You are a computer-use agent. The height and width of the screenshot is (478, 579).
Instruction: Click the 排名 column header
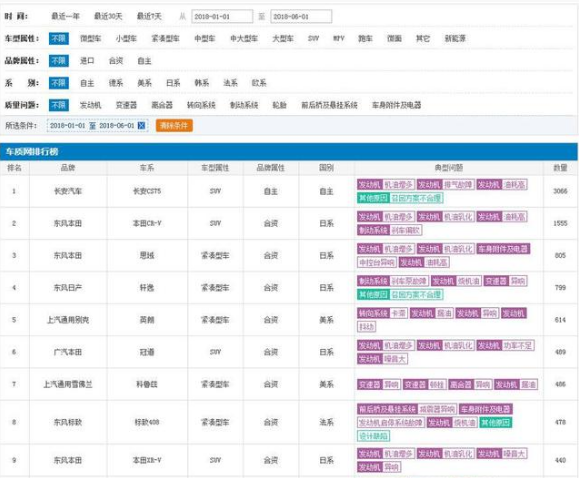(14, 168)
